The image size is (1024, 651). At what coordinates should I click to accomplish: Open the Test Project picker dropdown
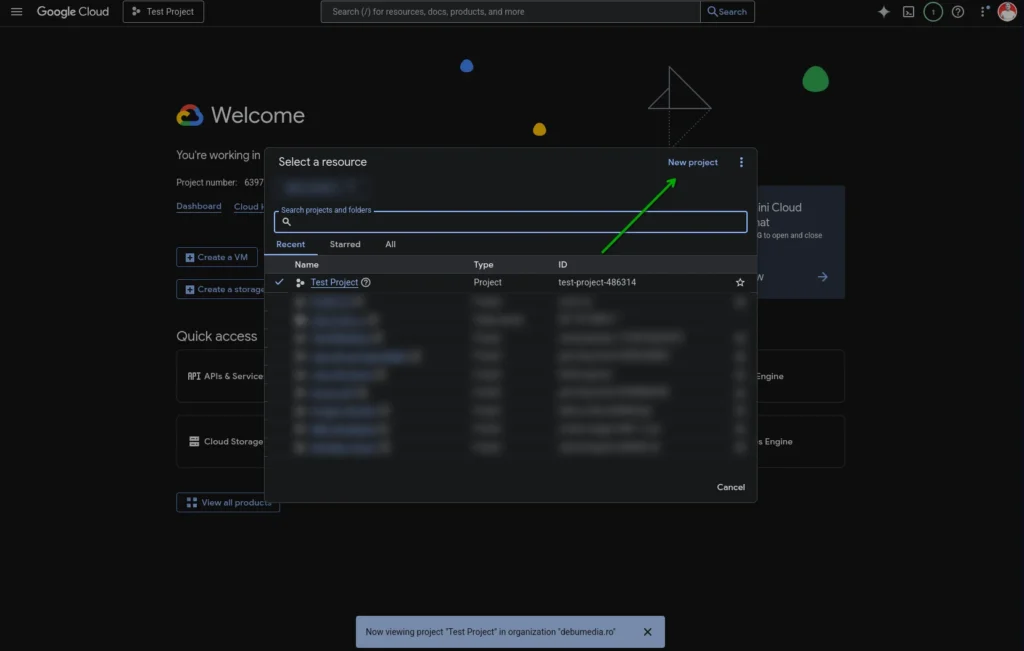pyautogui.click(x=164, y=12)
